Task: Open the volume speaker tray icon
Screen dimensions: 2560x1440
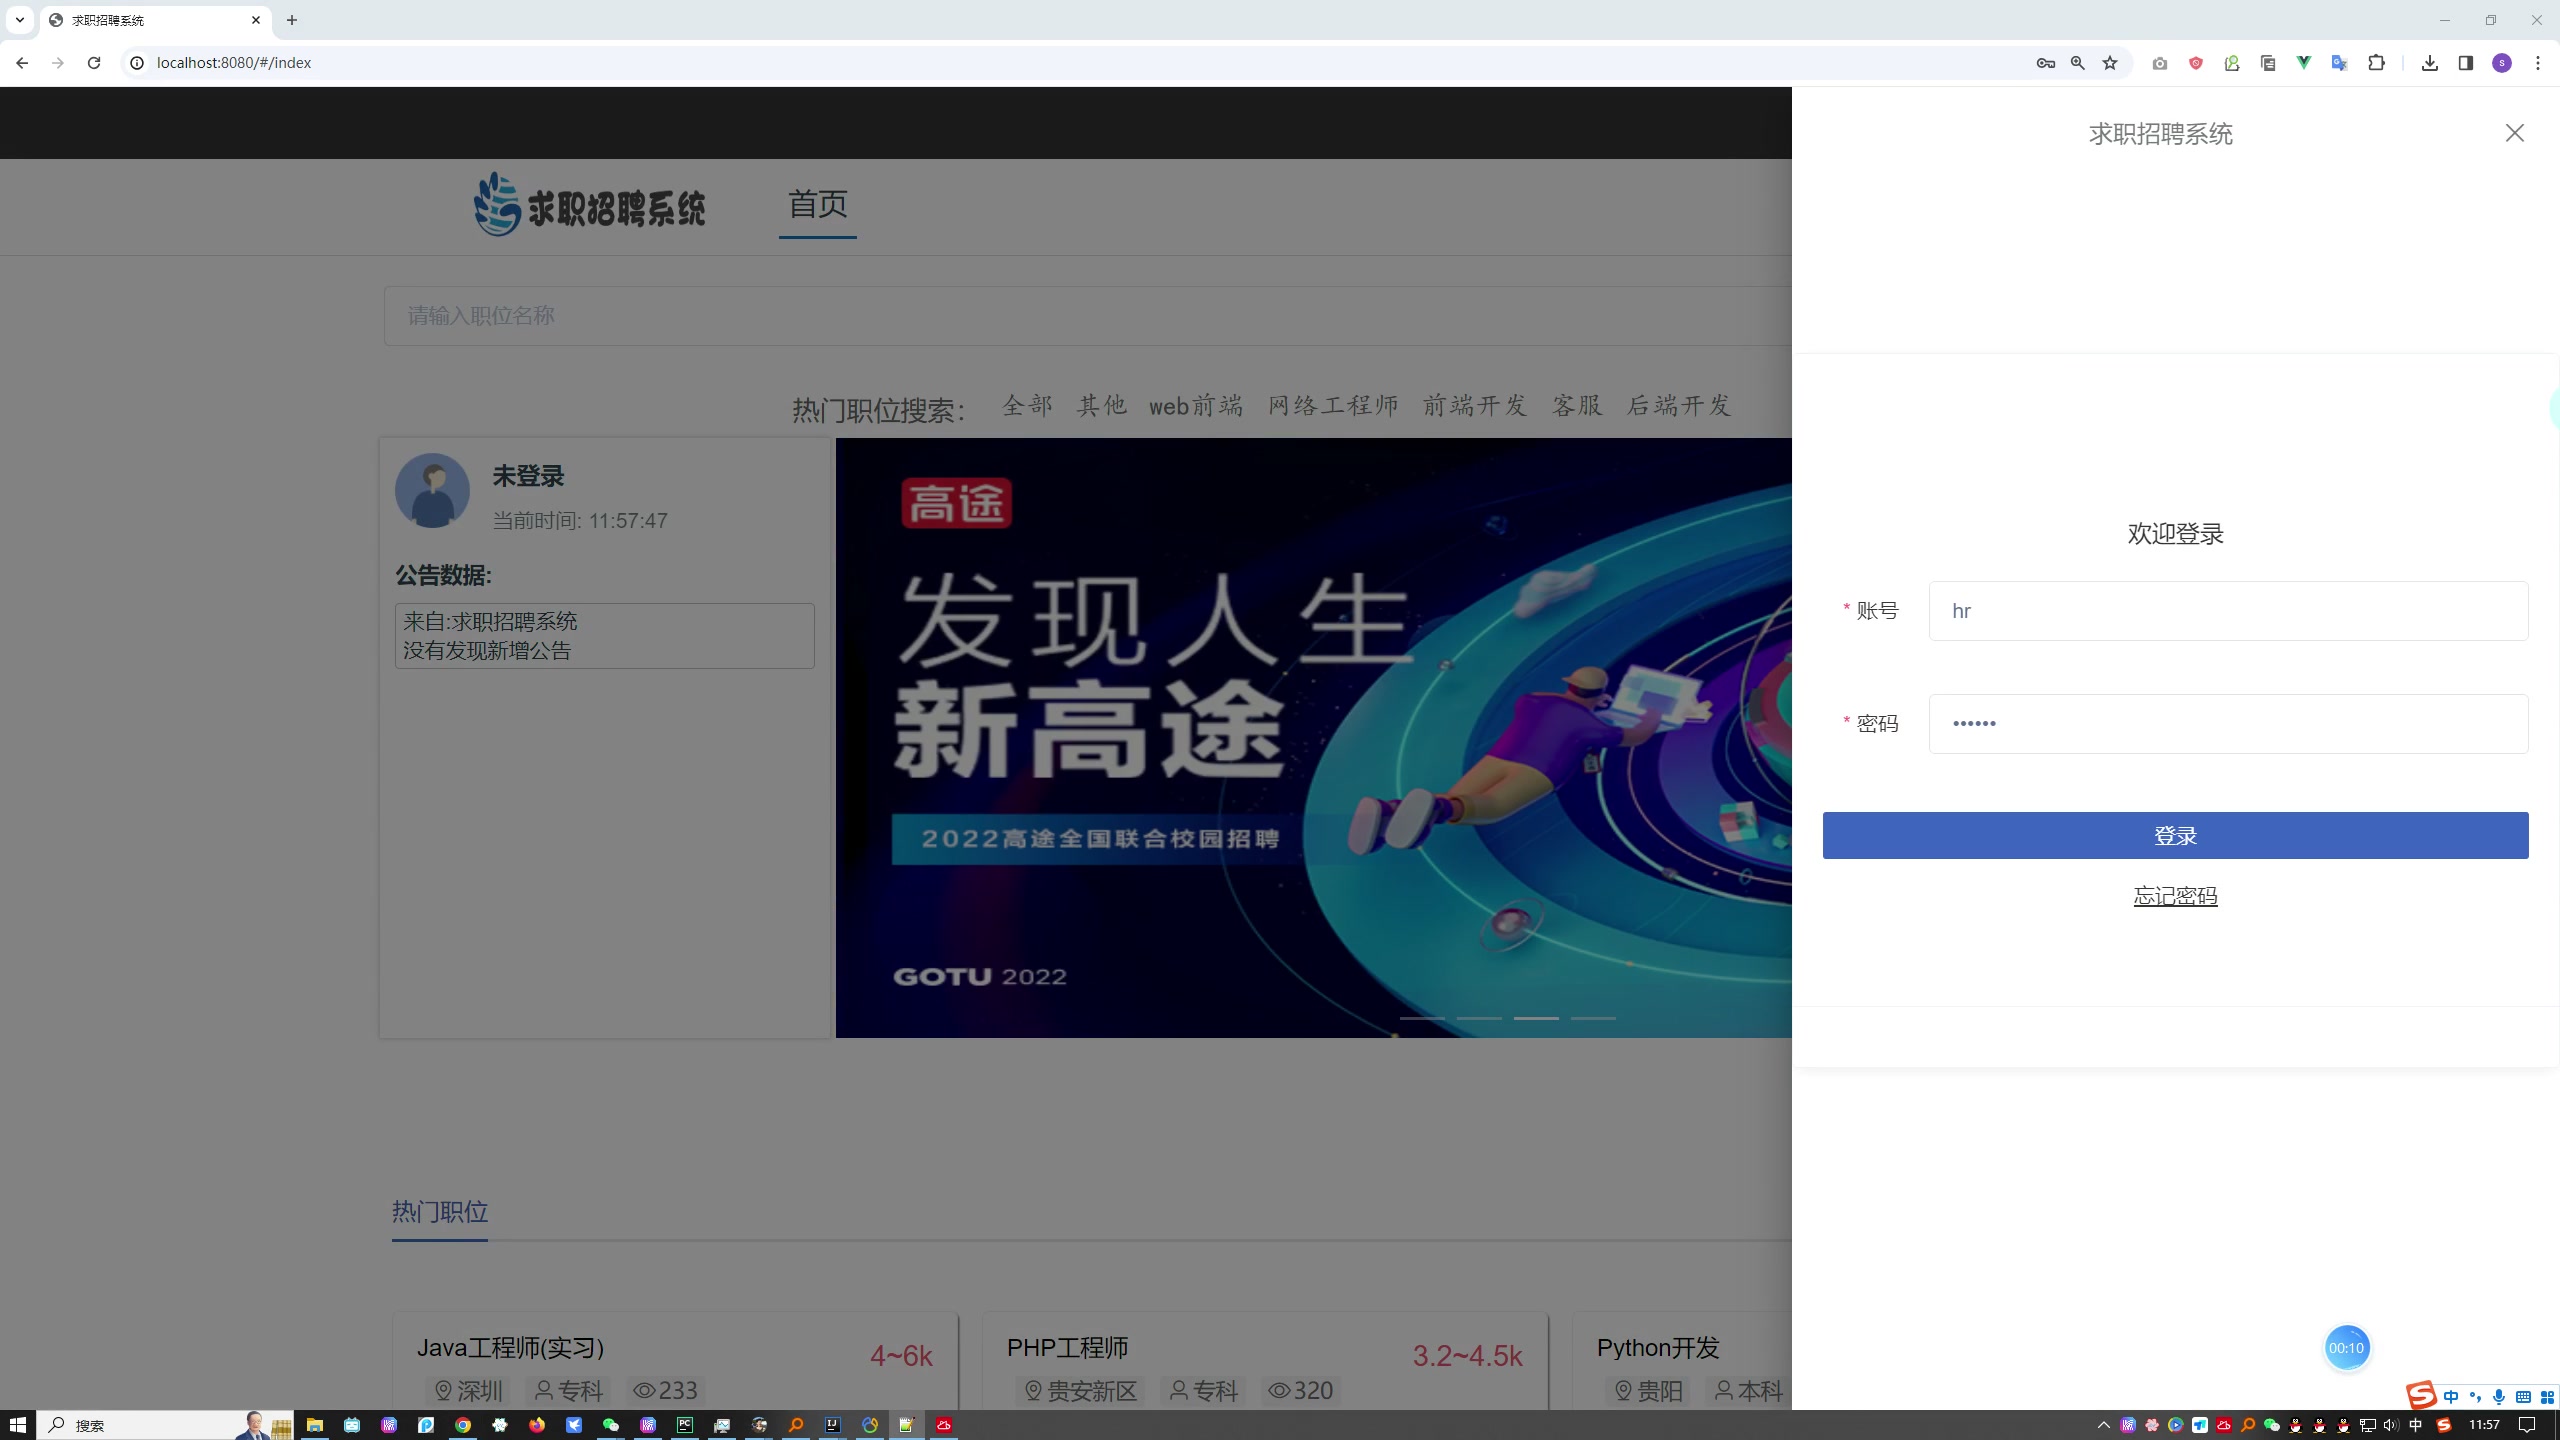Action: [x=2391, y=1425]
